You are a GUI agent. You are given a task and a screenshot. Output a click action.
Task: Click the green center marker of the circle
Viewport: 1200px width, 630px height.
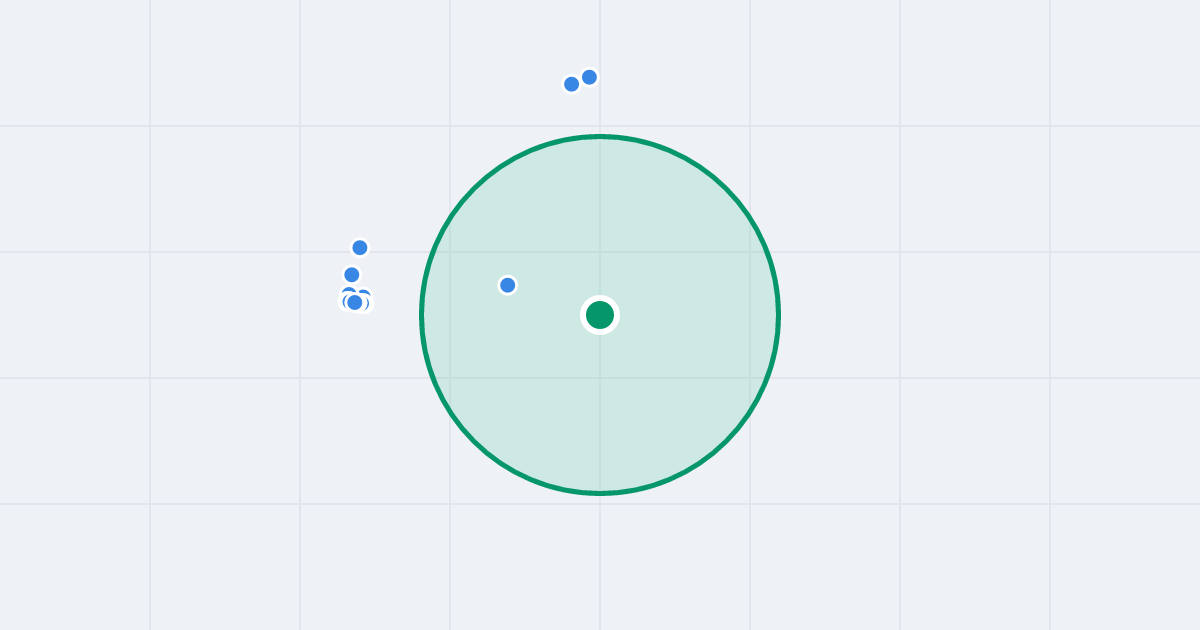tap(600, 315)
